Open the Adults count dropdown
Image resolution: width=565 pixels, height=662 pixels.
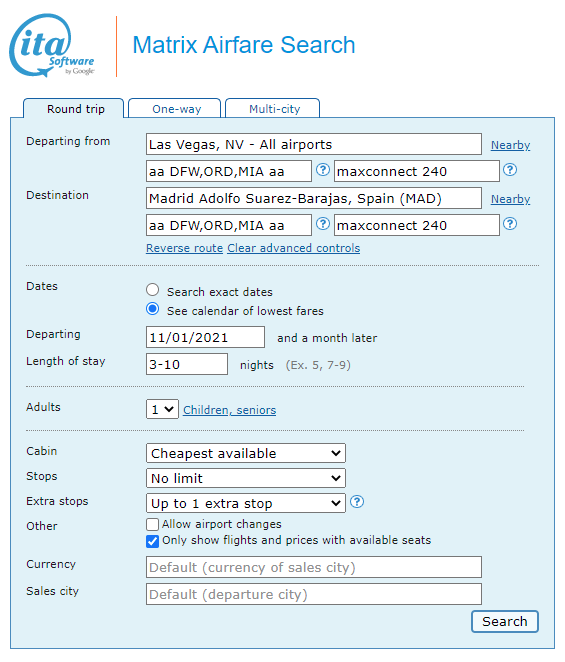pyautogui.click(x=163, y=409)
